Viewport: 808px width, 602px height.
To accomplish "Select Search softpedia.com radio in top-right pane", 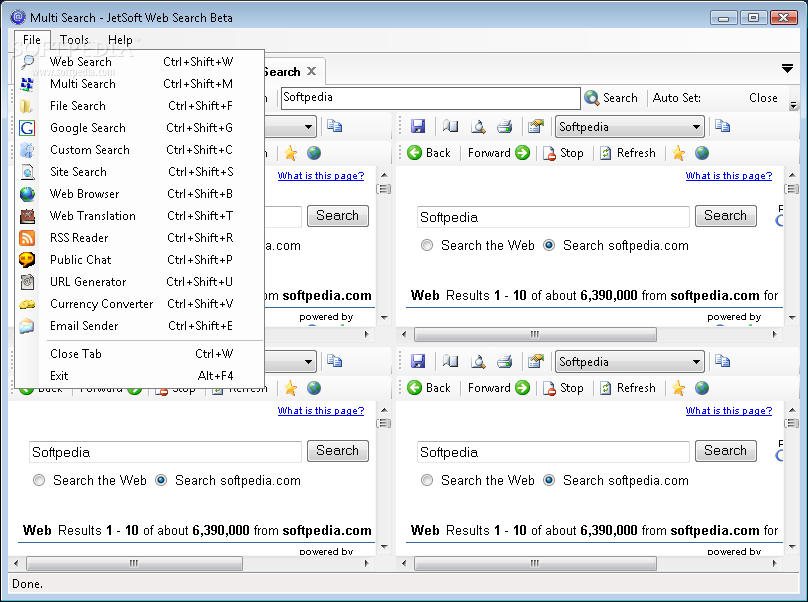I will [549, 245].
